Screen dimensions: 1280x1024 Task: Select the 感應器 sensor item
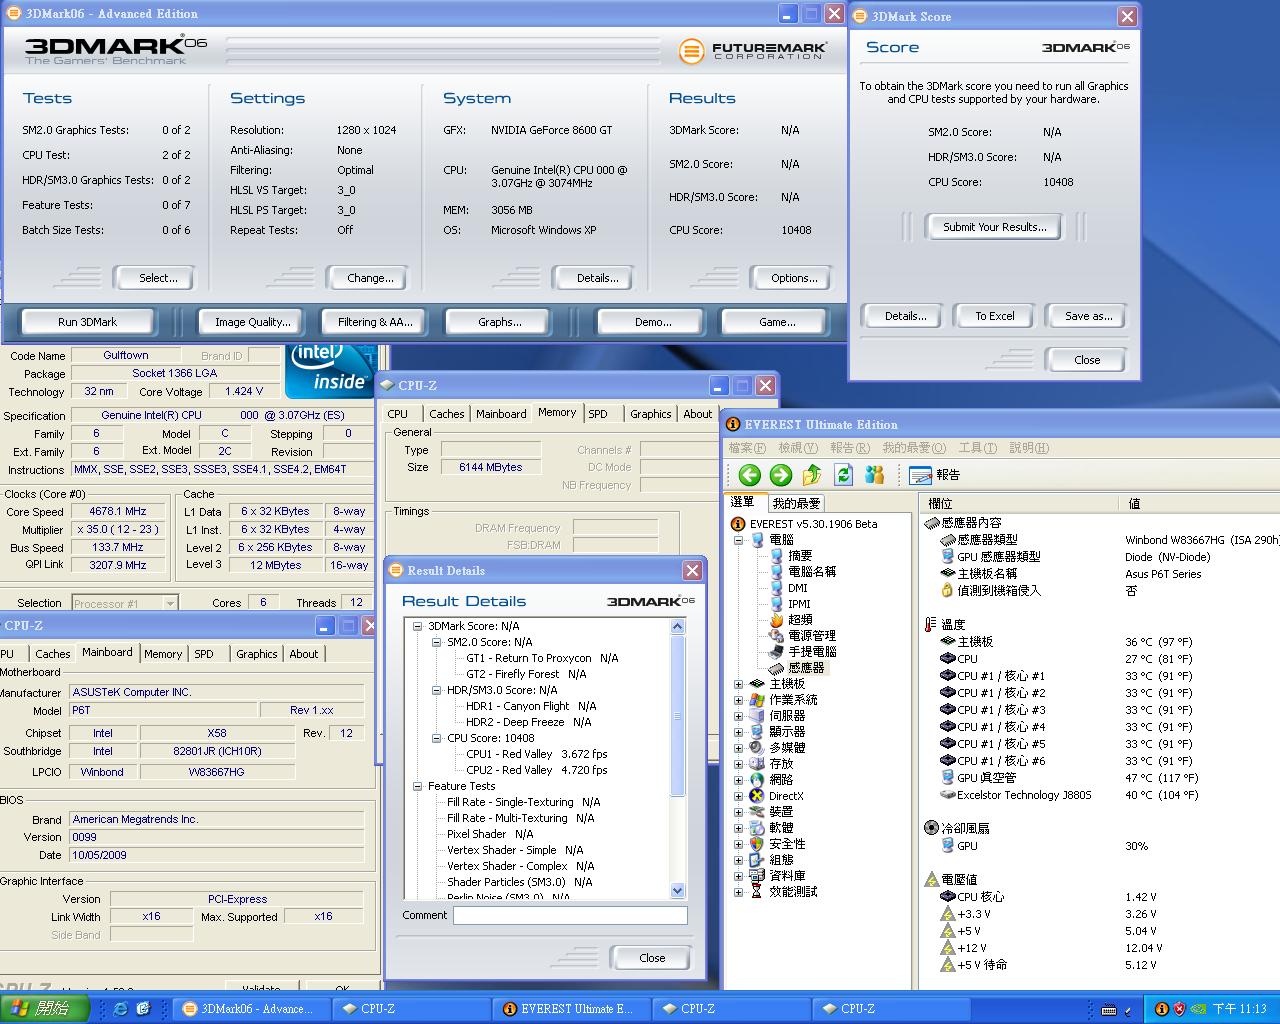pyautogui.click(x=806, y=668)
